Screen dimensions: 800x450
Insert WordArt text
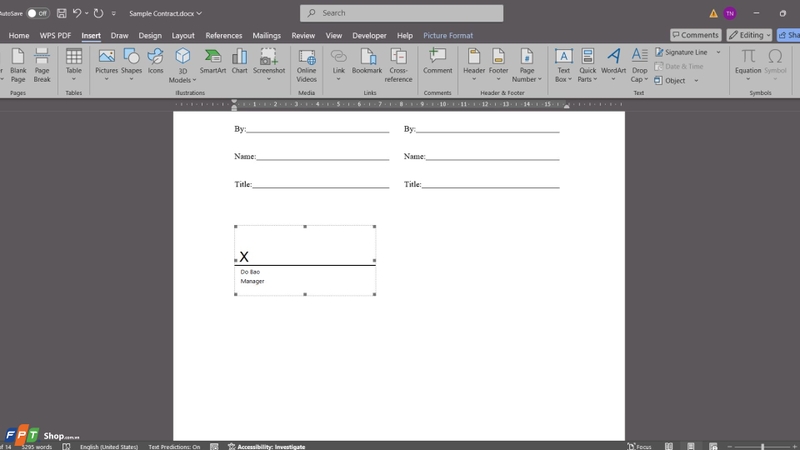coord(613,64)
